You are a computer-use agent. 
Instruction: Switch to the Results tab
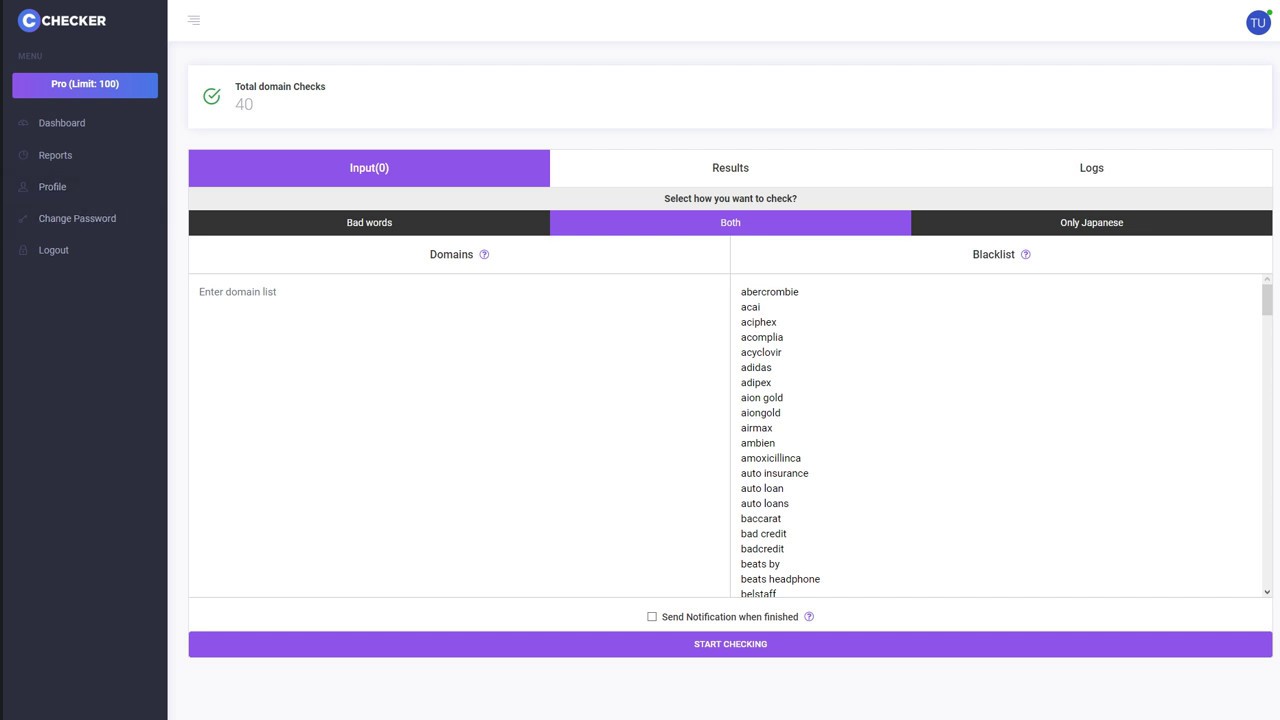[x=730, y=168]
